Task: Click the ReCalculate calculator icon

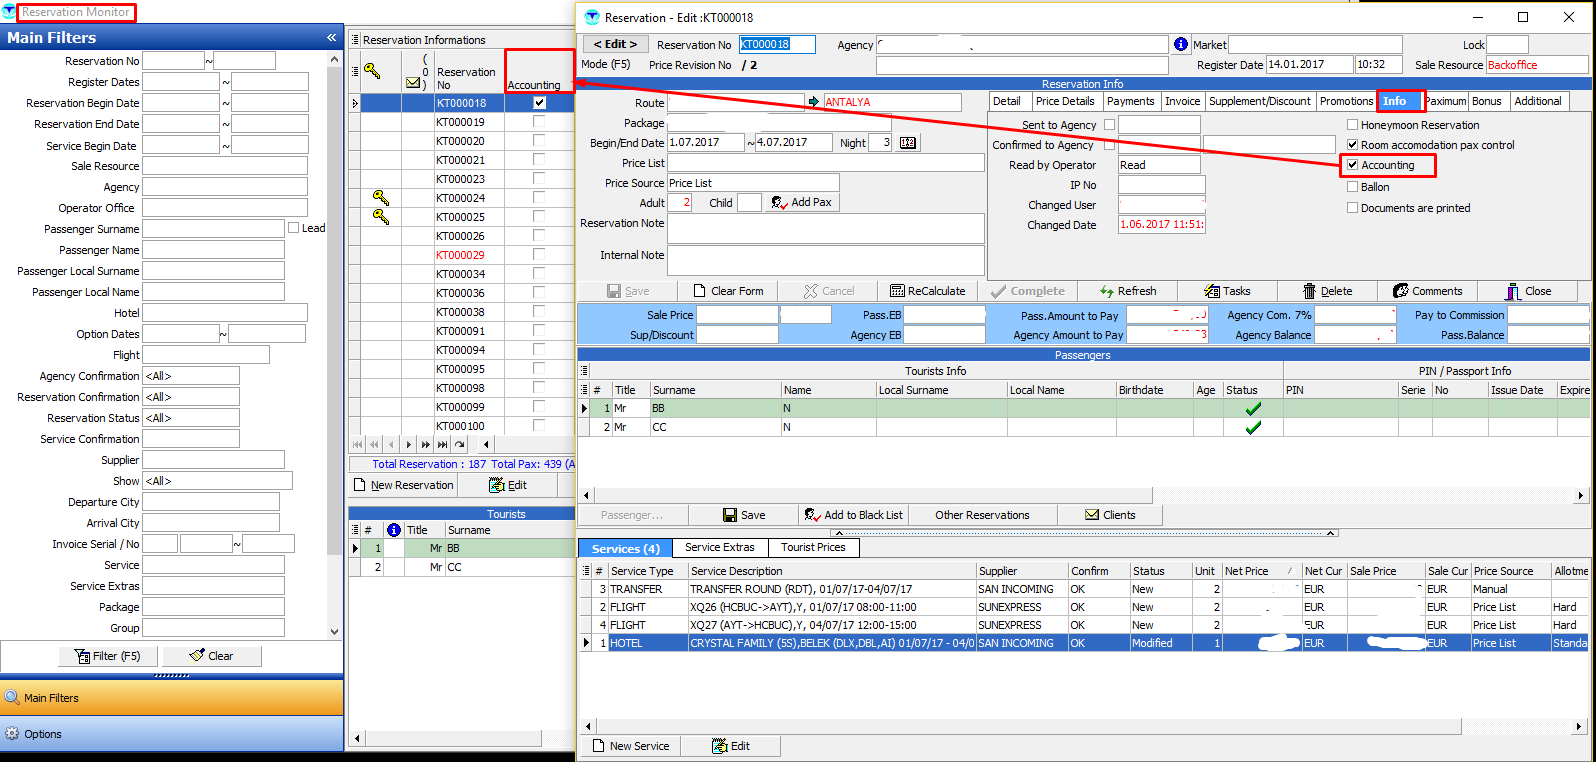Action: pos(897,291)
